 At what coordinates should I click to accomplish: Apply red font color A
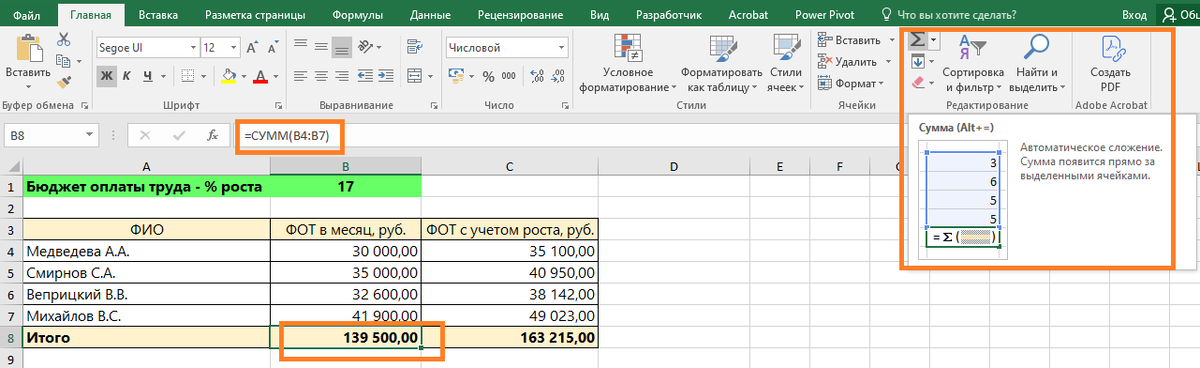click(260, 76)
